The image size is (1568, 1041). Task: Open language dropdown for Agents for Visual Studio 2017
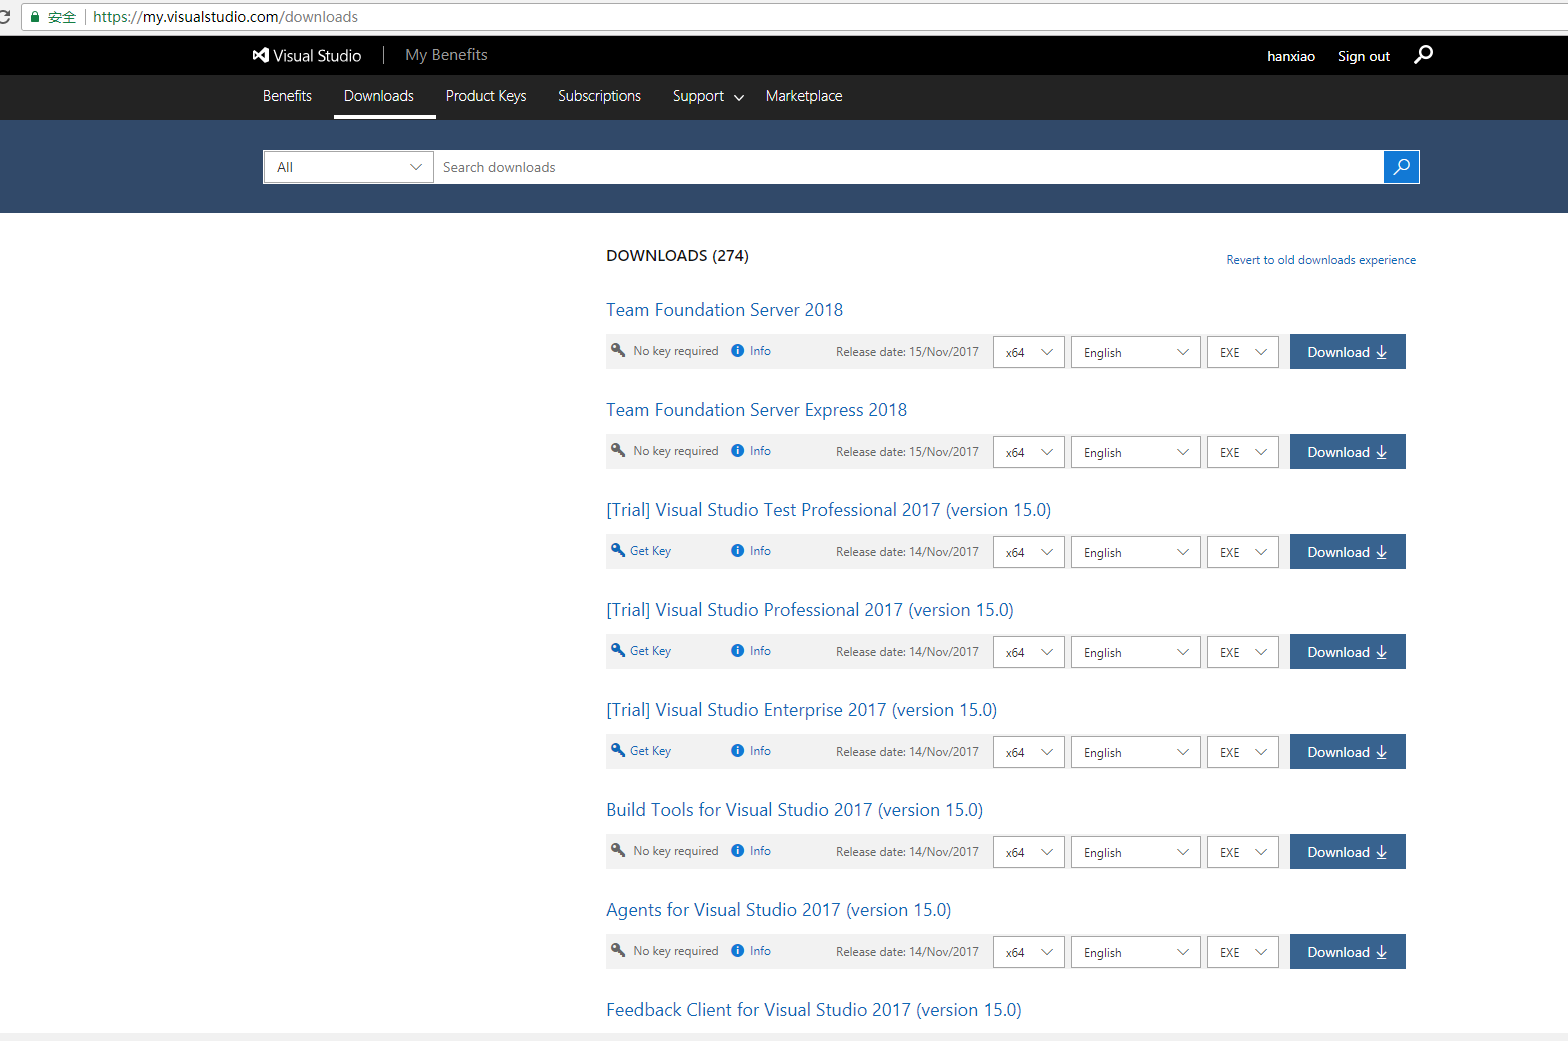(x=1136, y=952)
